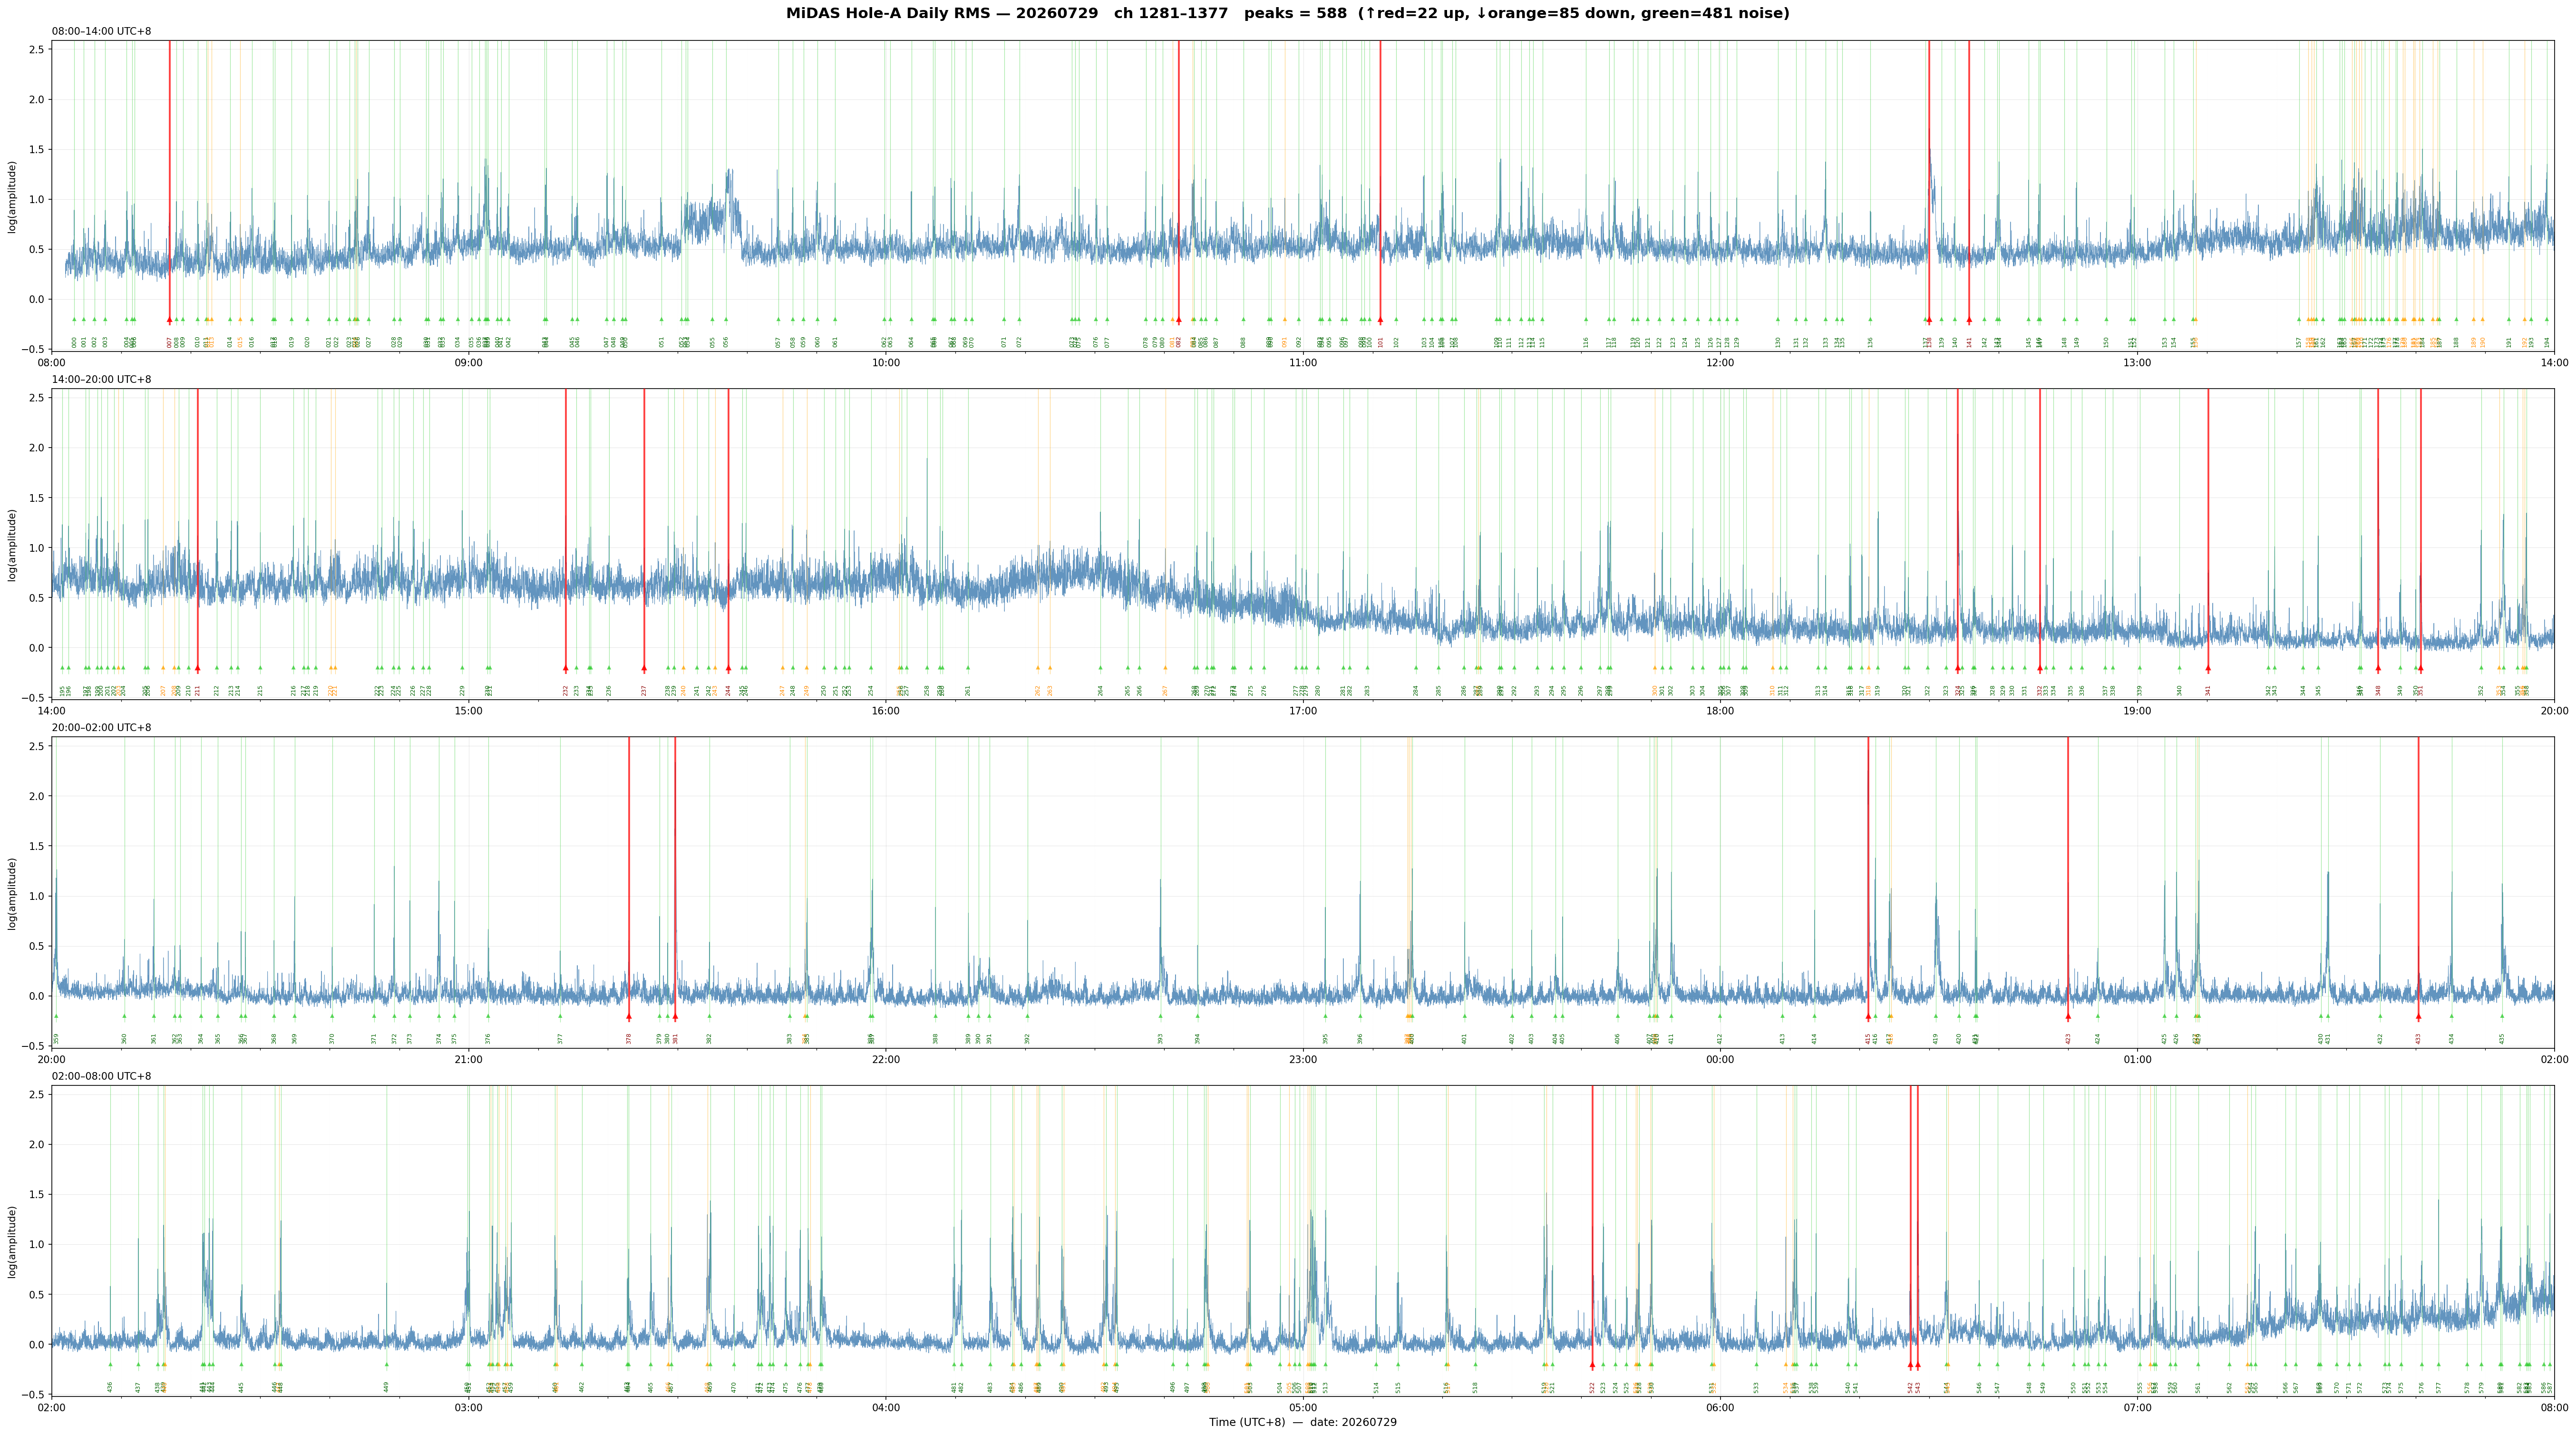Viewport: 2576px width, 1435px height.
Task: Select the red up-peak marker labeled 332
Action: tap(2040, 668)
